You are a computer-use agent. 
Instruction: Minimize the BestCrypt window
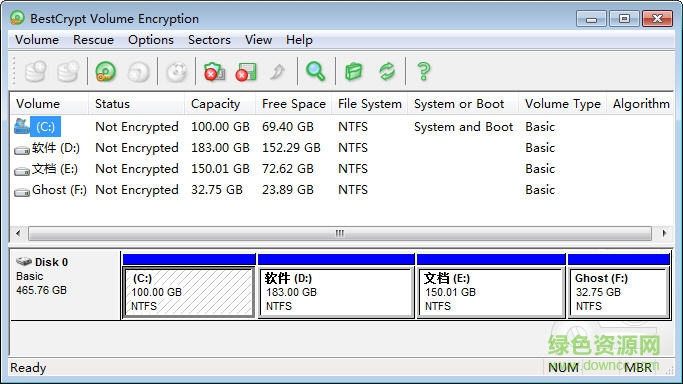591,19
